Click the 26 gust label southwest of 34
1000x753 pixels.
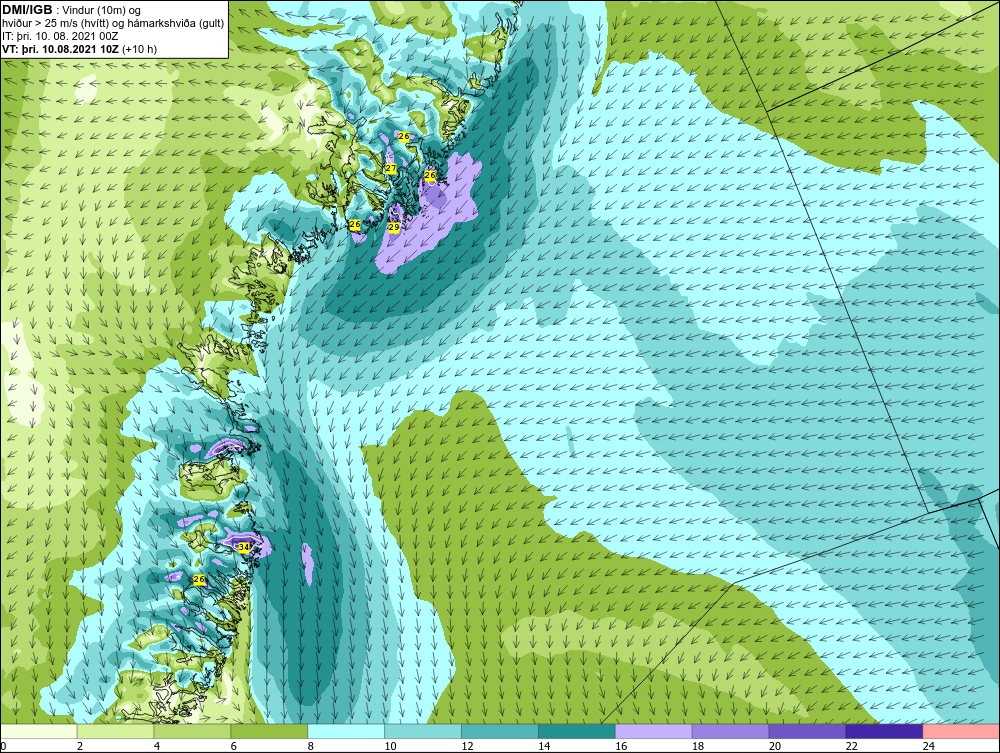[199, 579]
